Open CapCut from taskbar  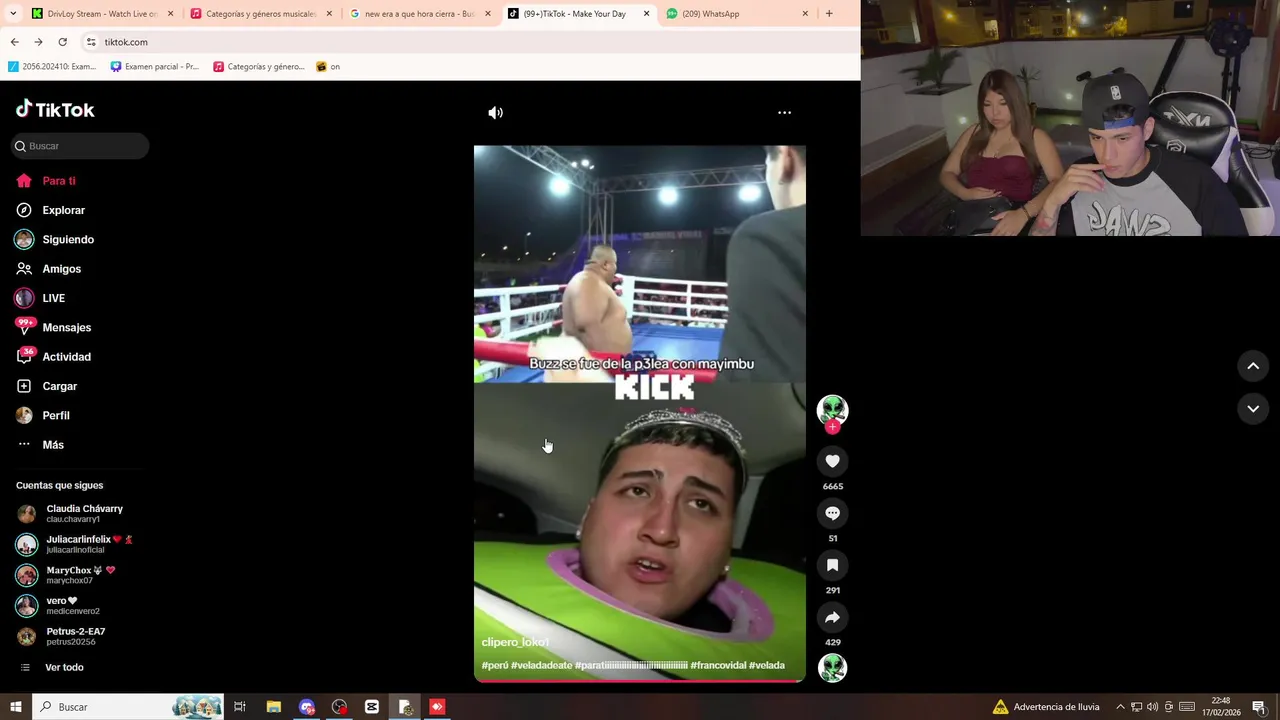372,707
